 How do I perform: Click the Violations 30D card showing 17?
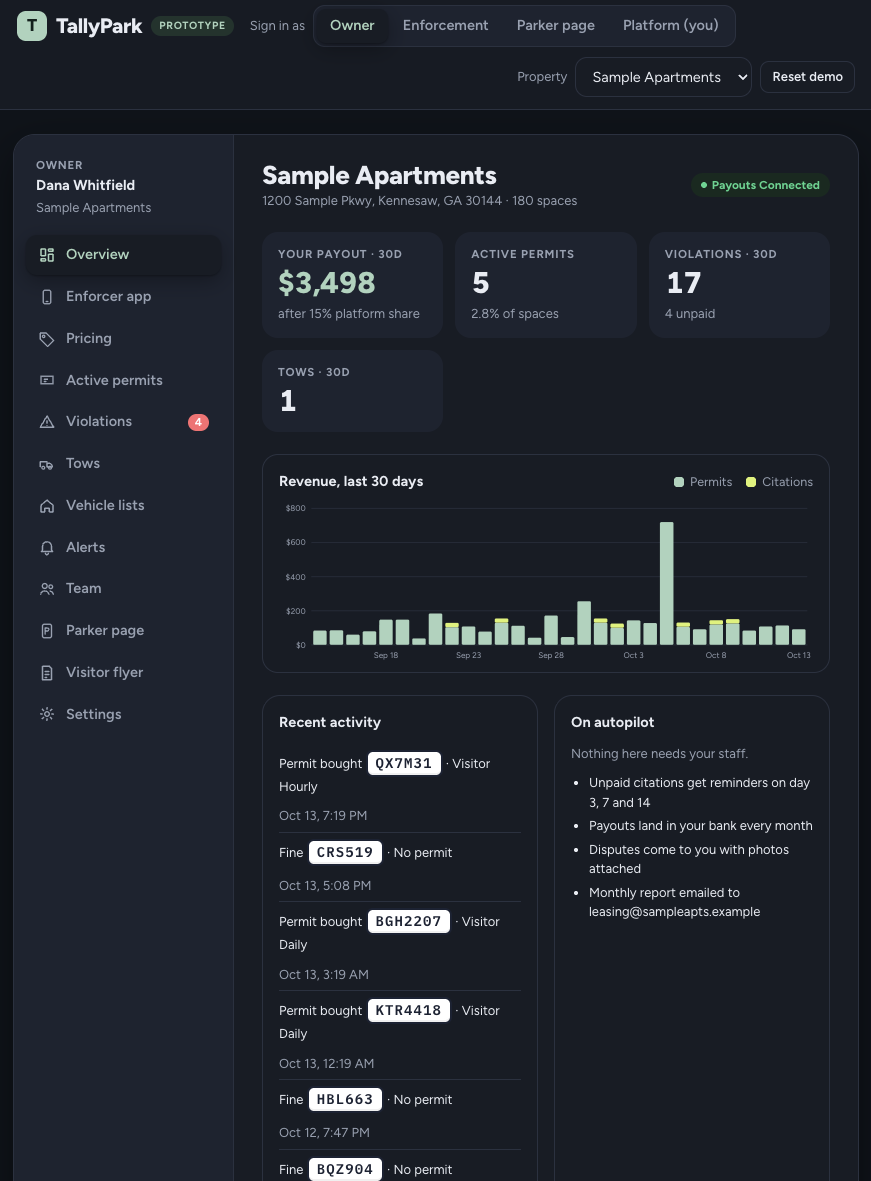pyautogui.click(x=739, y=285)
